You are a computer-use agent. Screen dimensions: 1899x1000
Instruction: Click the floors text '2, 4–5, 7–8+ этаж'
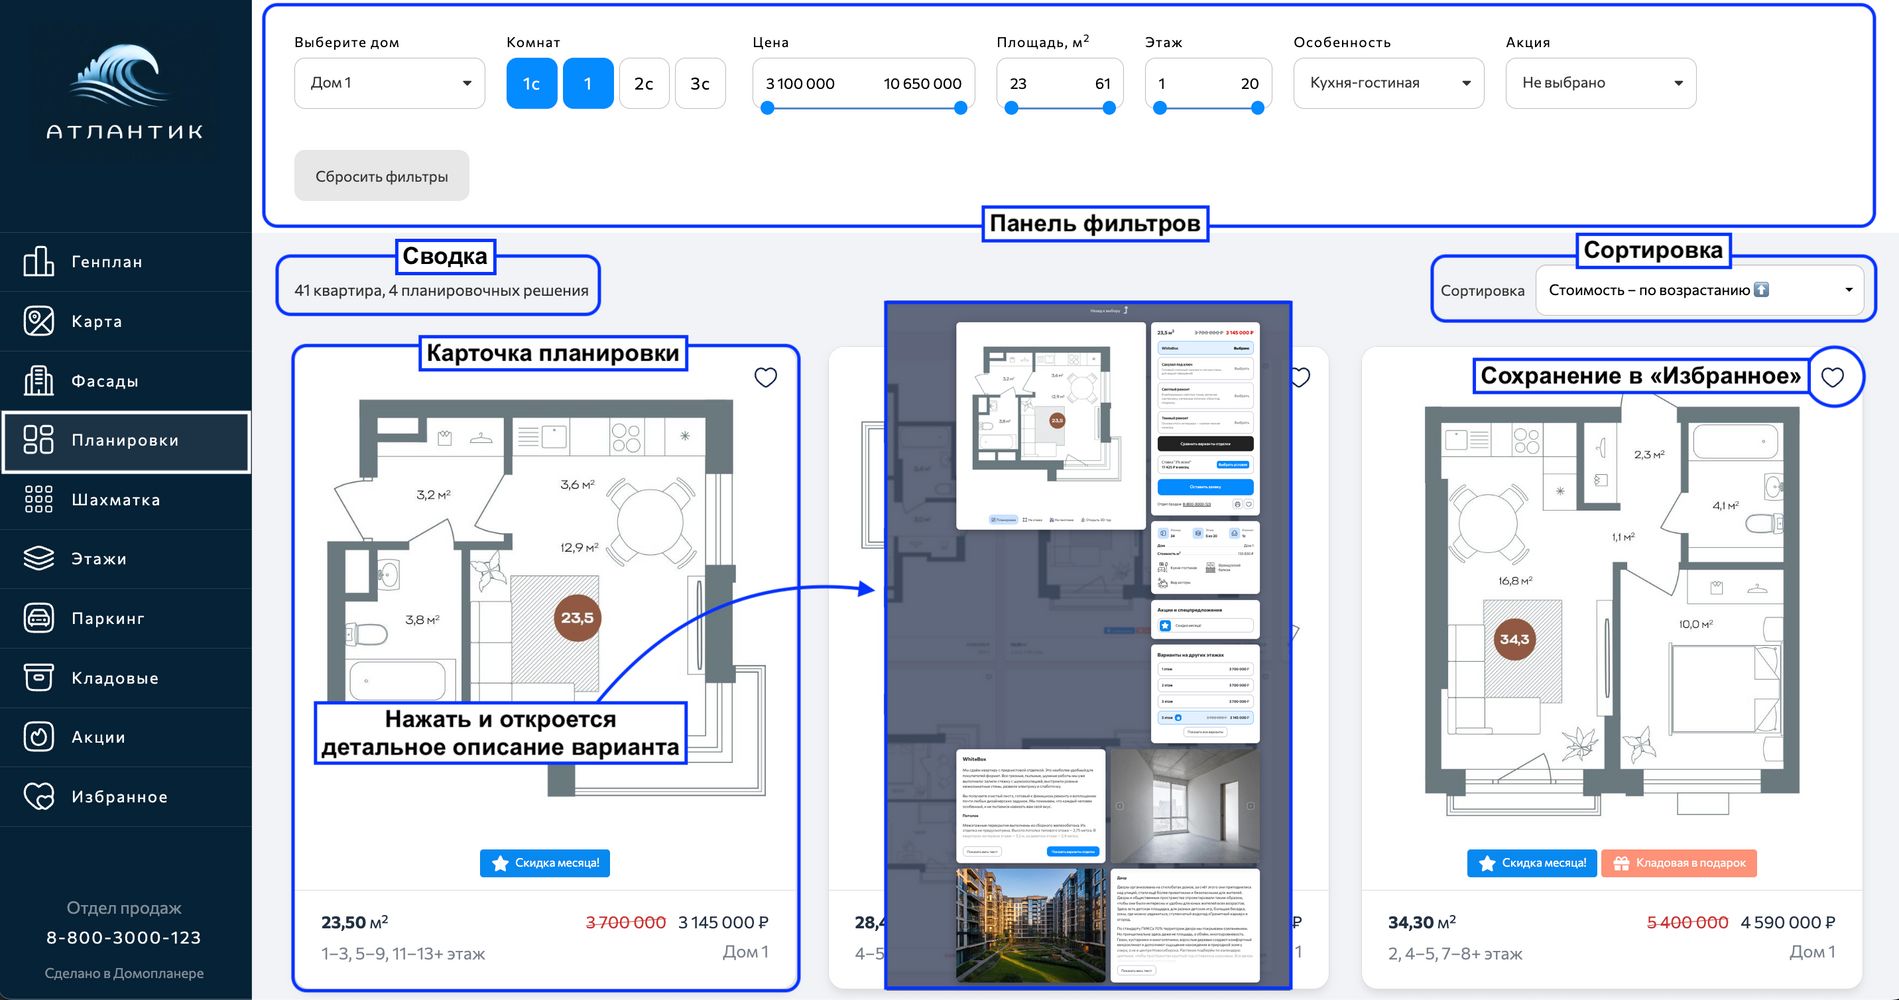[x=1455, y=954]
